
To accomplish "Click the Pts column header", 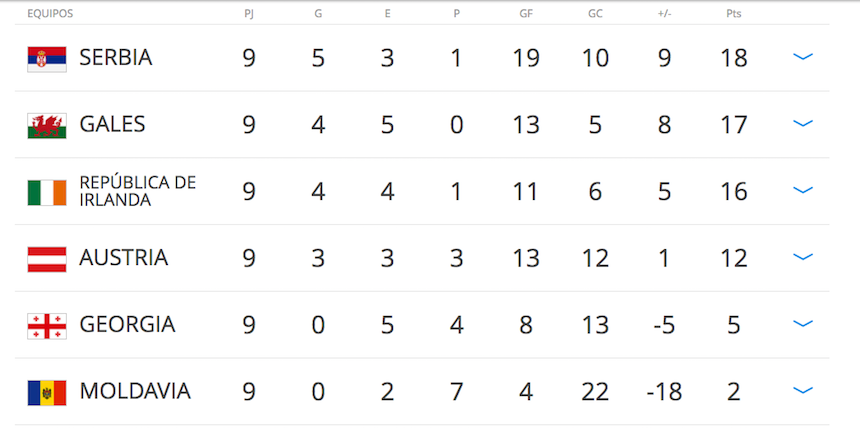I will pyautogui.click(x=734, y=14).
